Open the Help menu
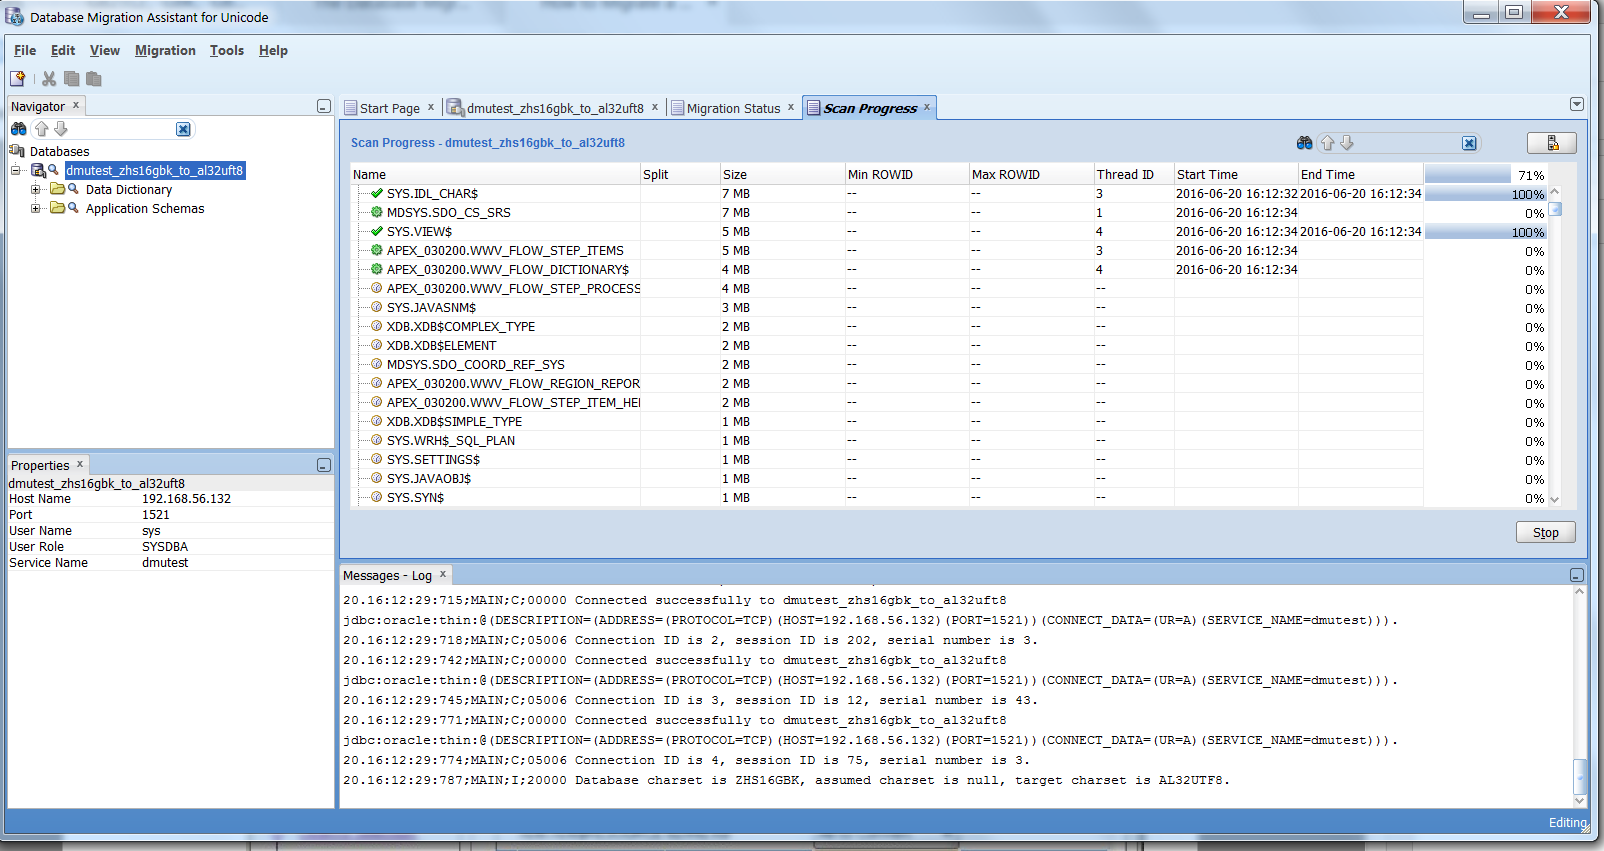 273,50
